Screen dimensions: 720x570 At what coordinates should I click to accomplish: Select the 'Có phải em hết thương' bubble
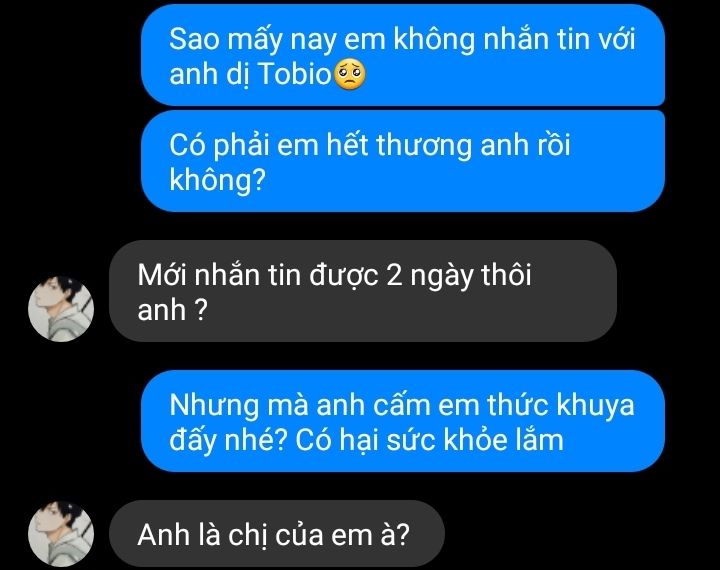pos(403,162)
